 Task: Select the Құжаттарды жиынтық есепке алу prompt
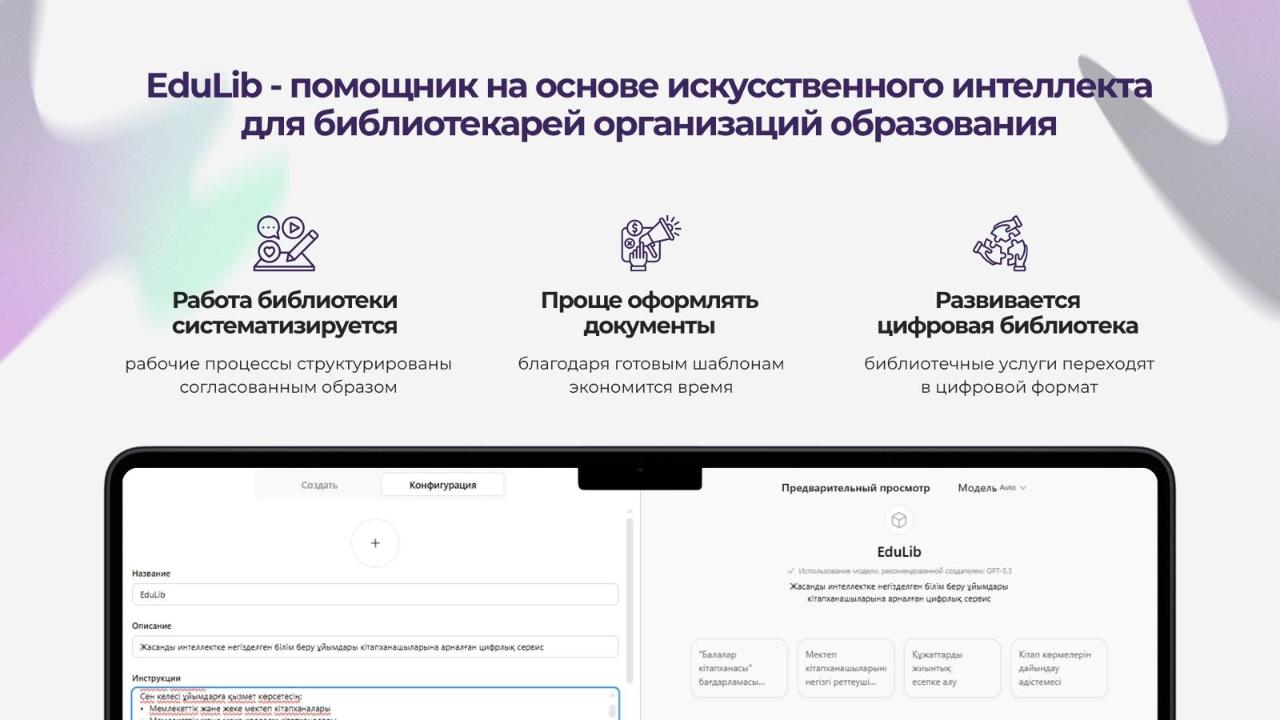coord(952,668)
